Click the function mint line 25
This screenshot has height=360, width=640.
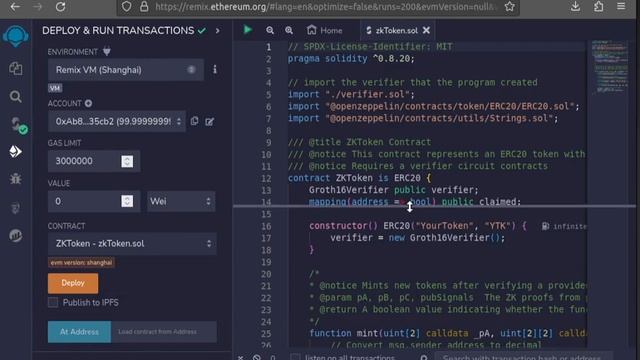tap(447, 333)
